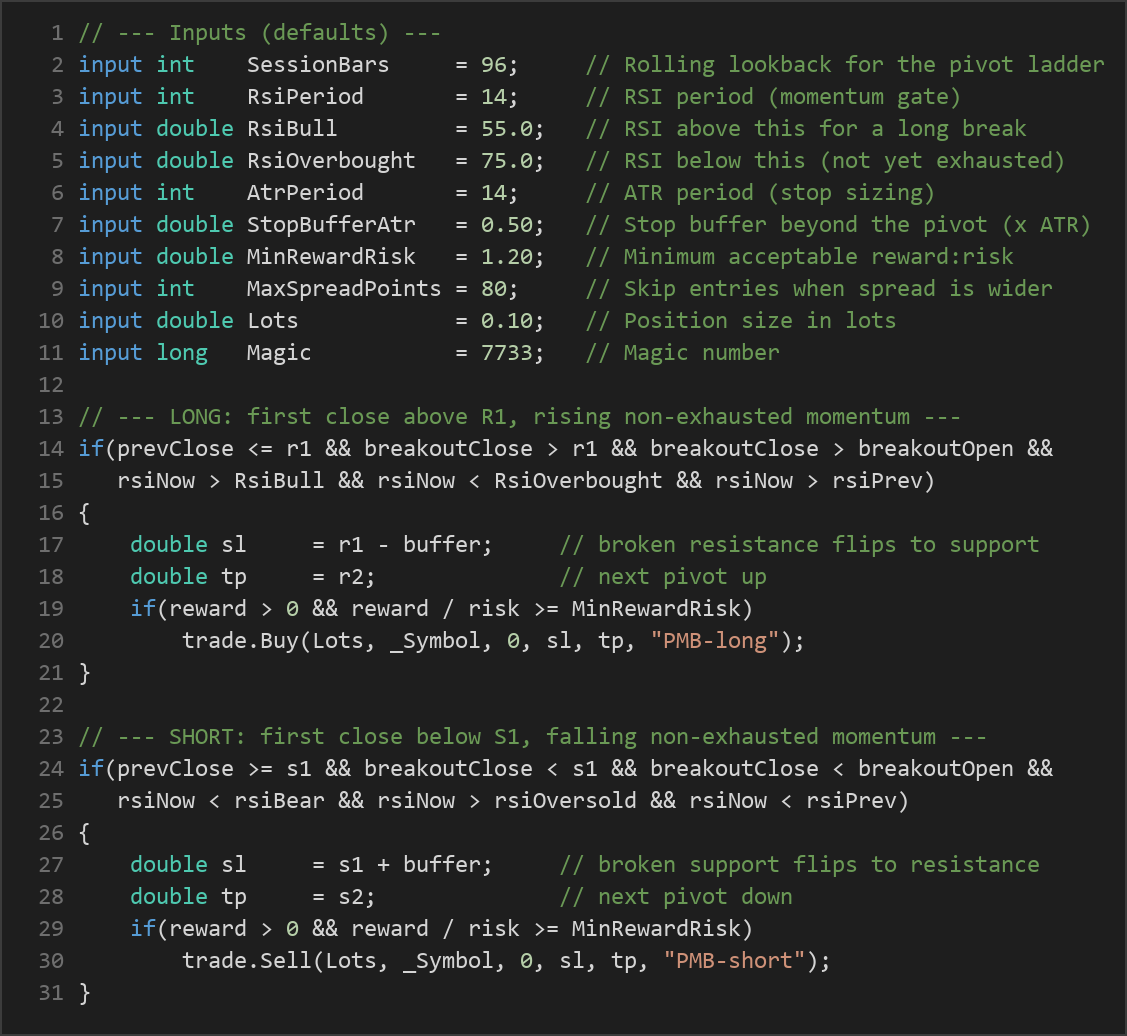Click the LONG section comment line
Screen dimensions: 1127x1036
519,416
